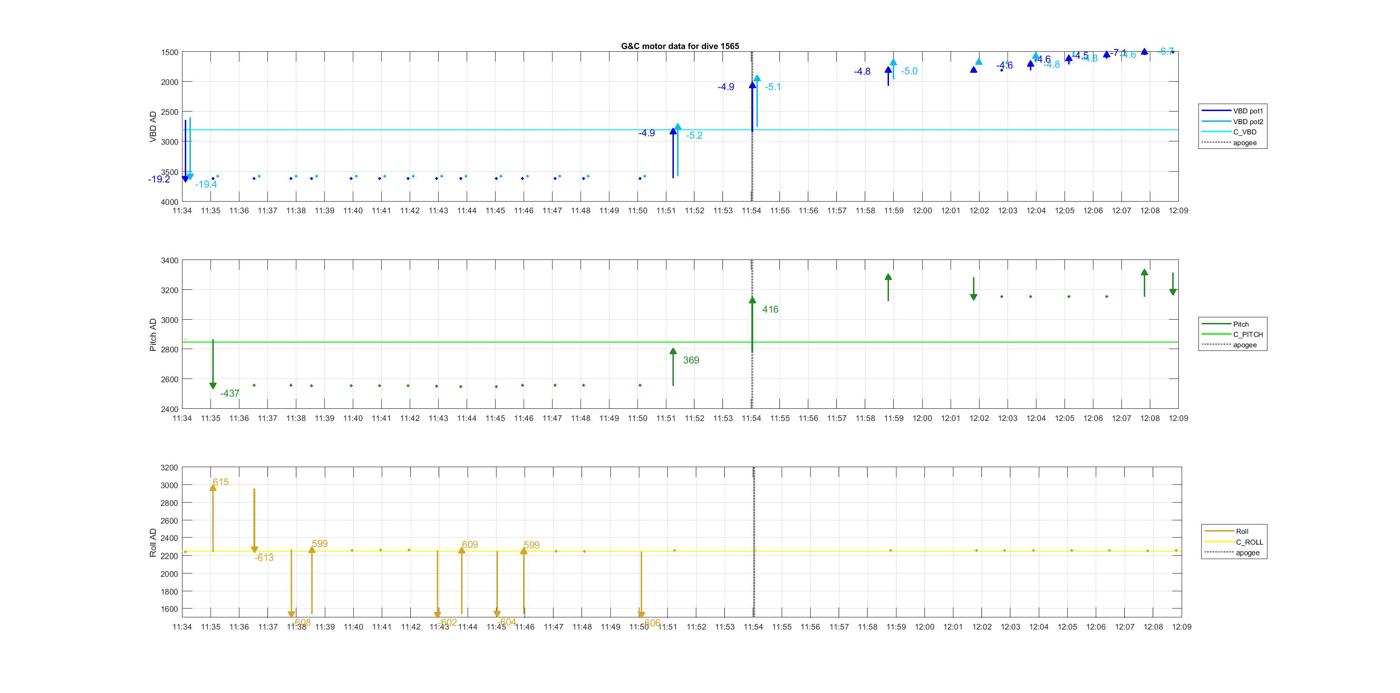Select C_ROLL legend entry
This screenshot has width=1400, height=693.
tap(1234, 542)
